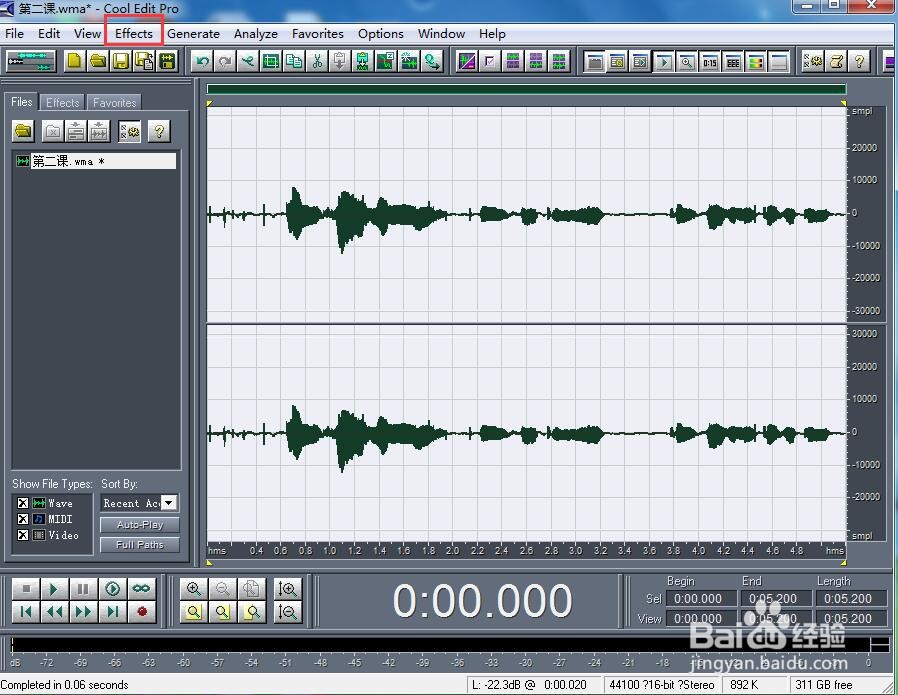Click the Sel Length time field

[x=849, y=599]
